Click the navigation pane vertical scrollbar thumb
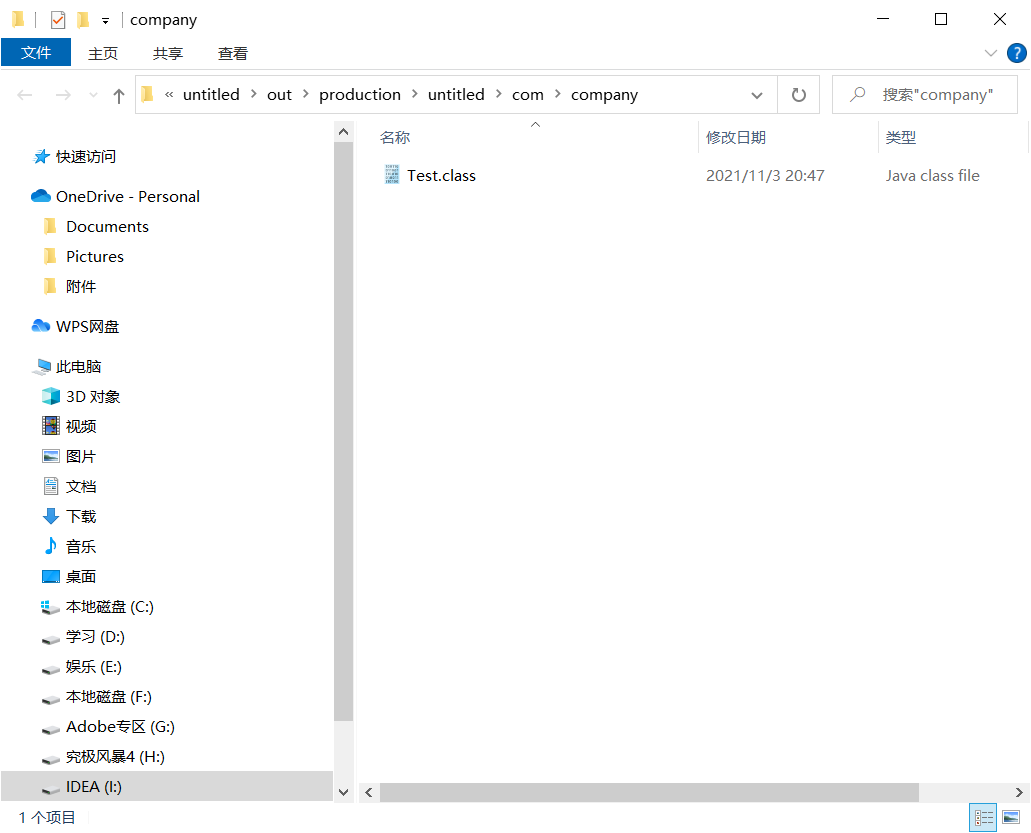 343,431
